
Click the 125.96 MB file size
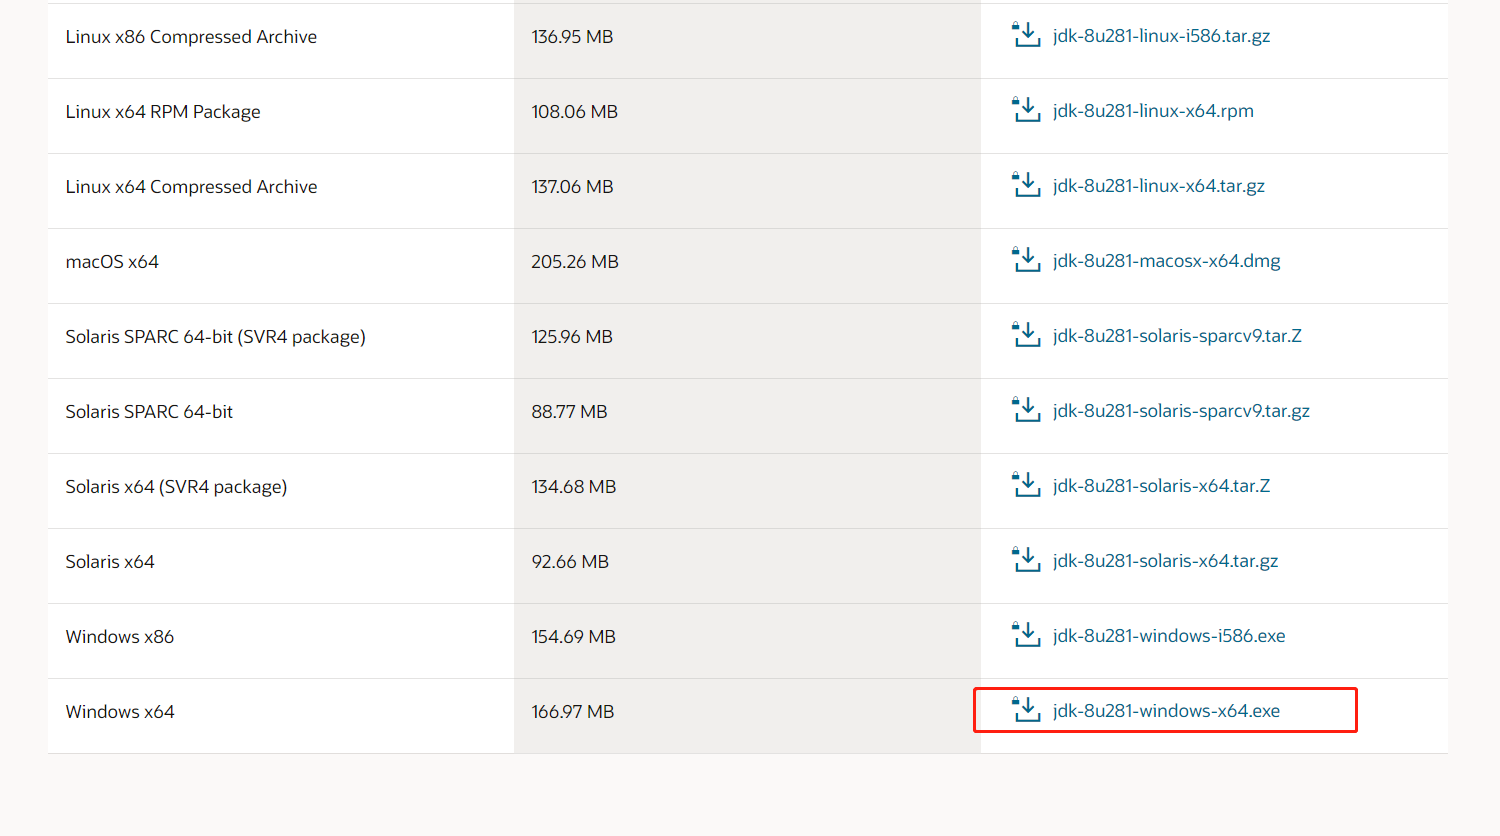(572, 337)
